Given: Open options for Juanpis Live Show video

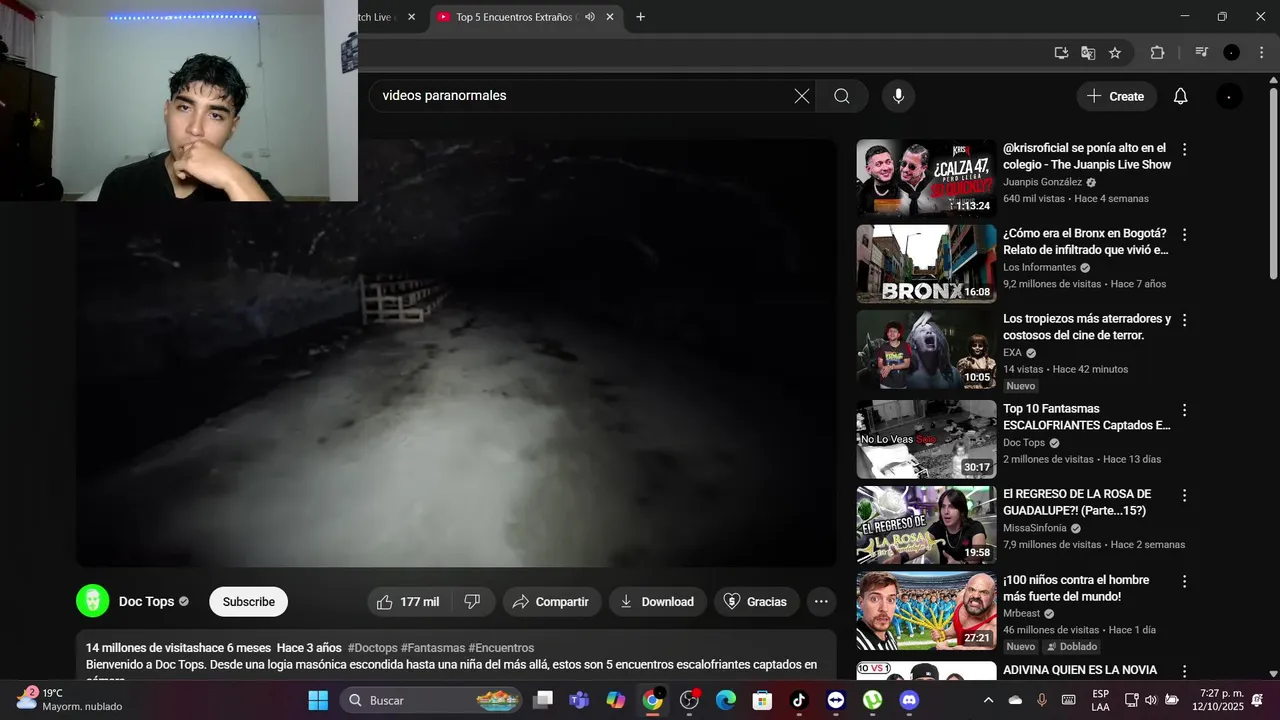Looking at the screenshot, I should [1185, 149].
